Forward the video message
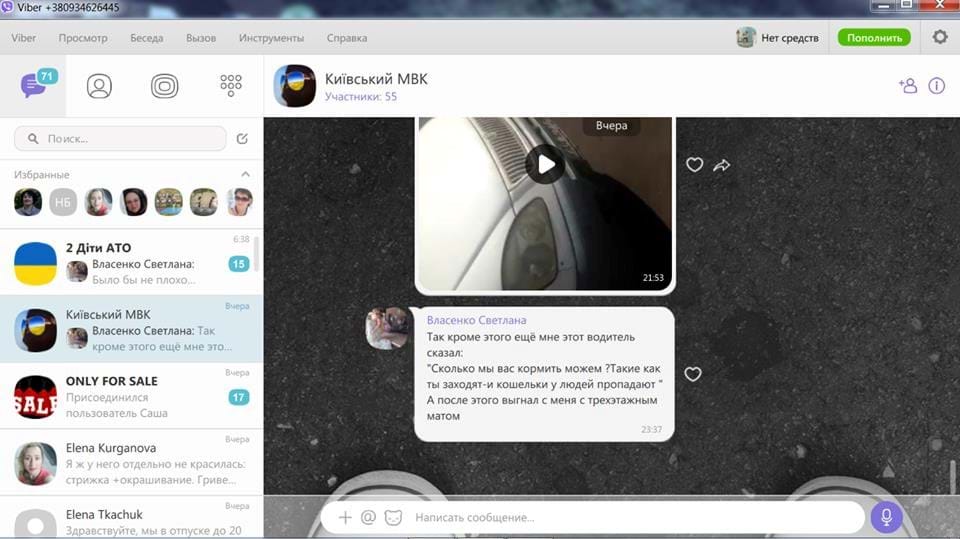The height and width of the screenshot is (539, 960). coord(722,165)
